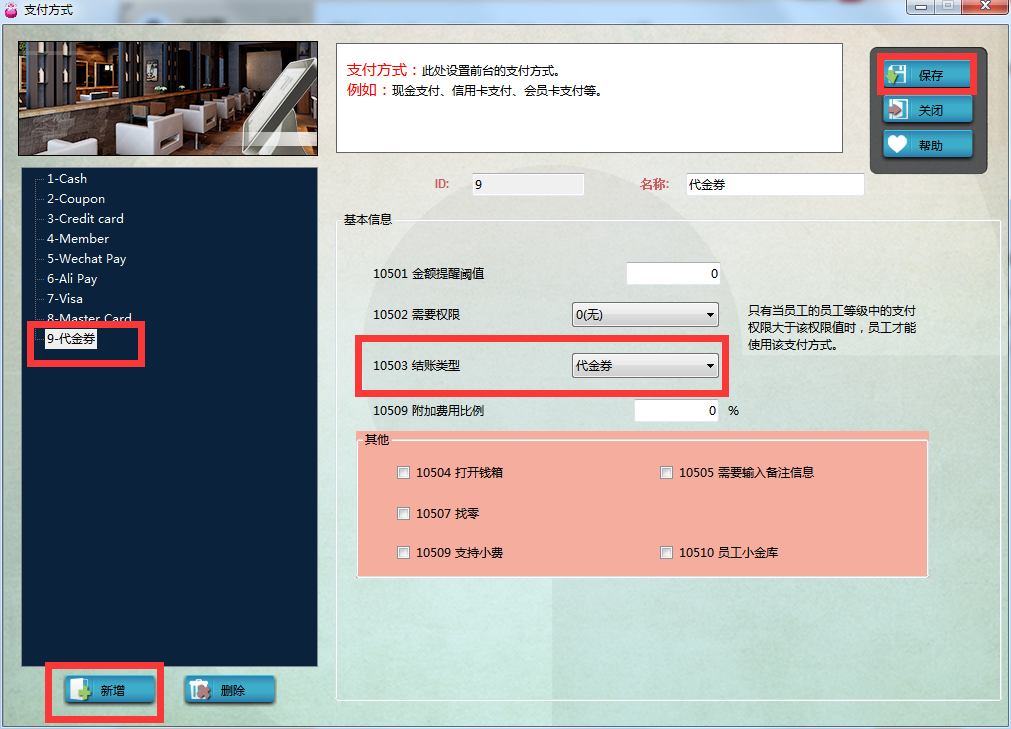Open 10503 结账类型 dropdown
Screen dimensions: 1011x729
click(x=645, y=365)
